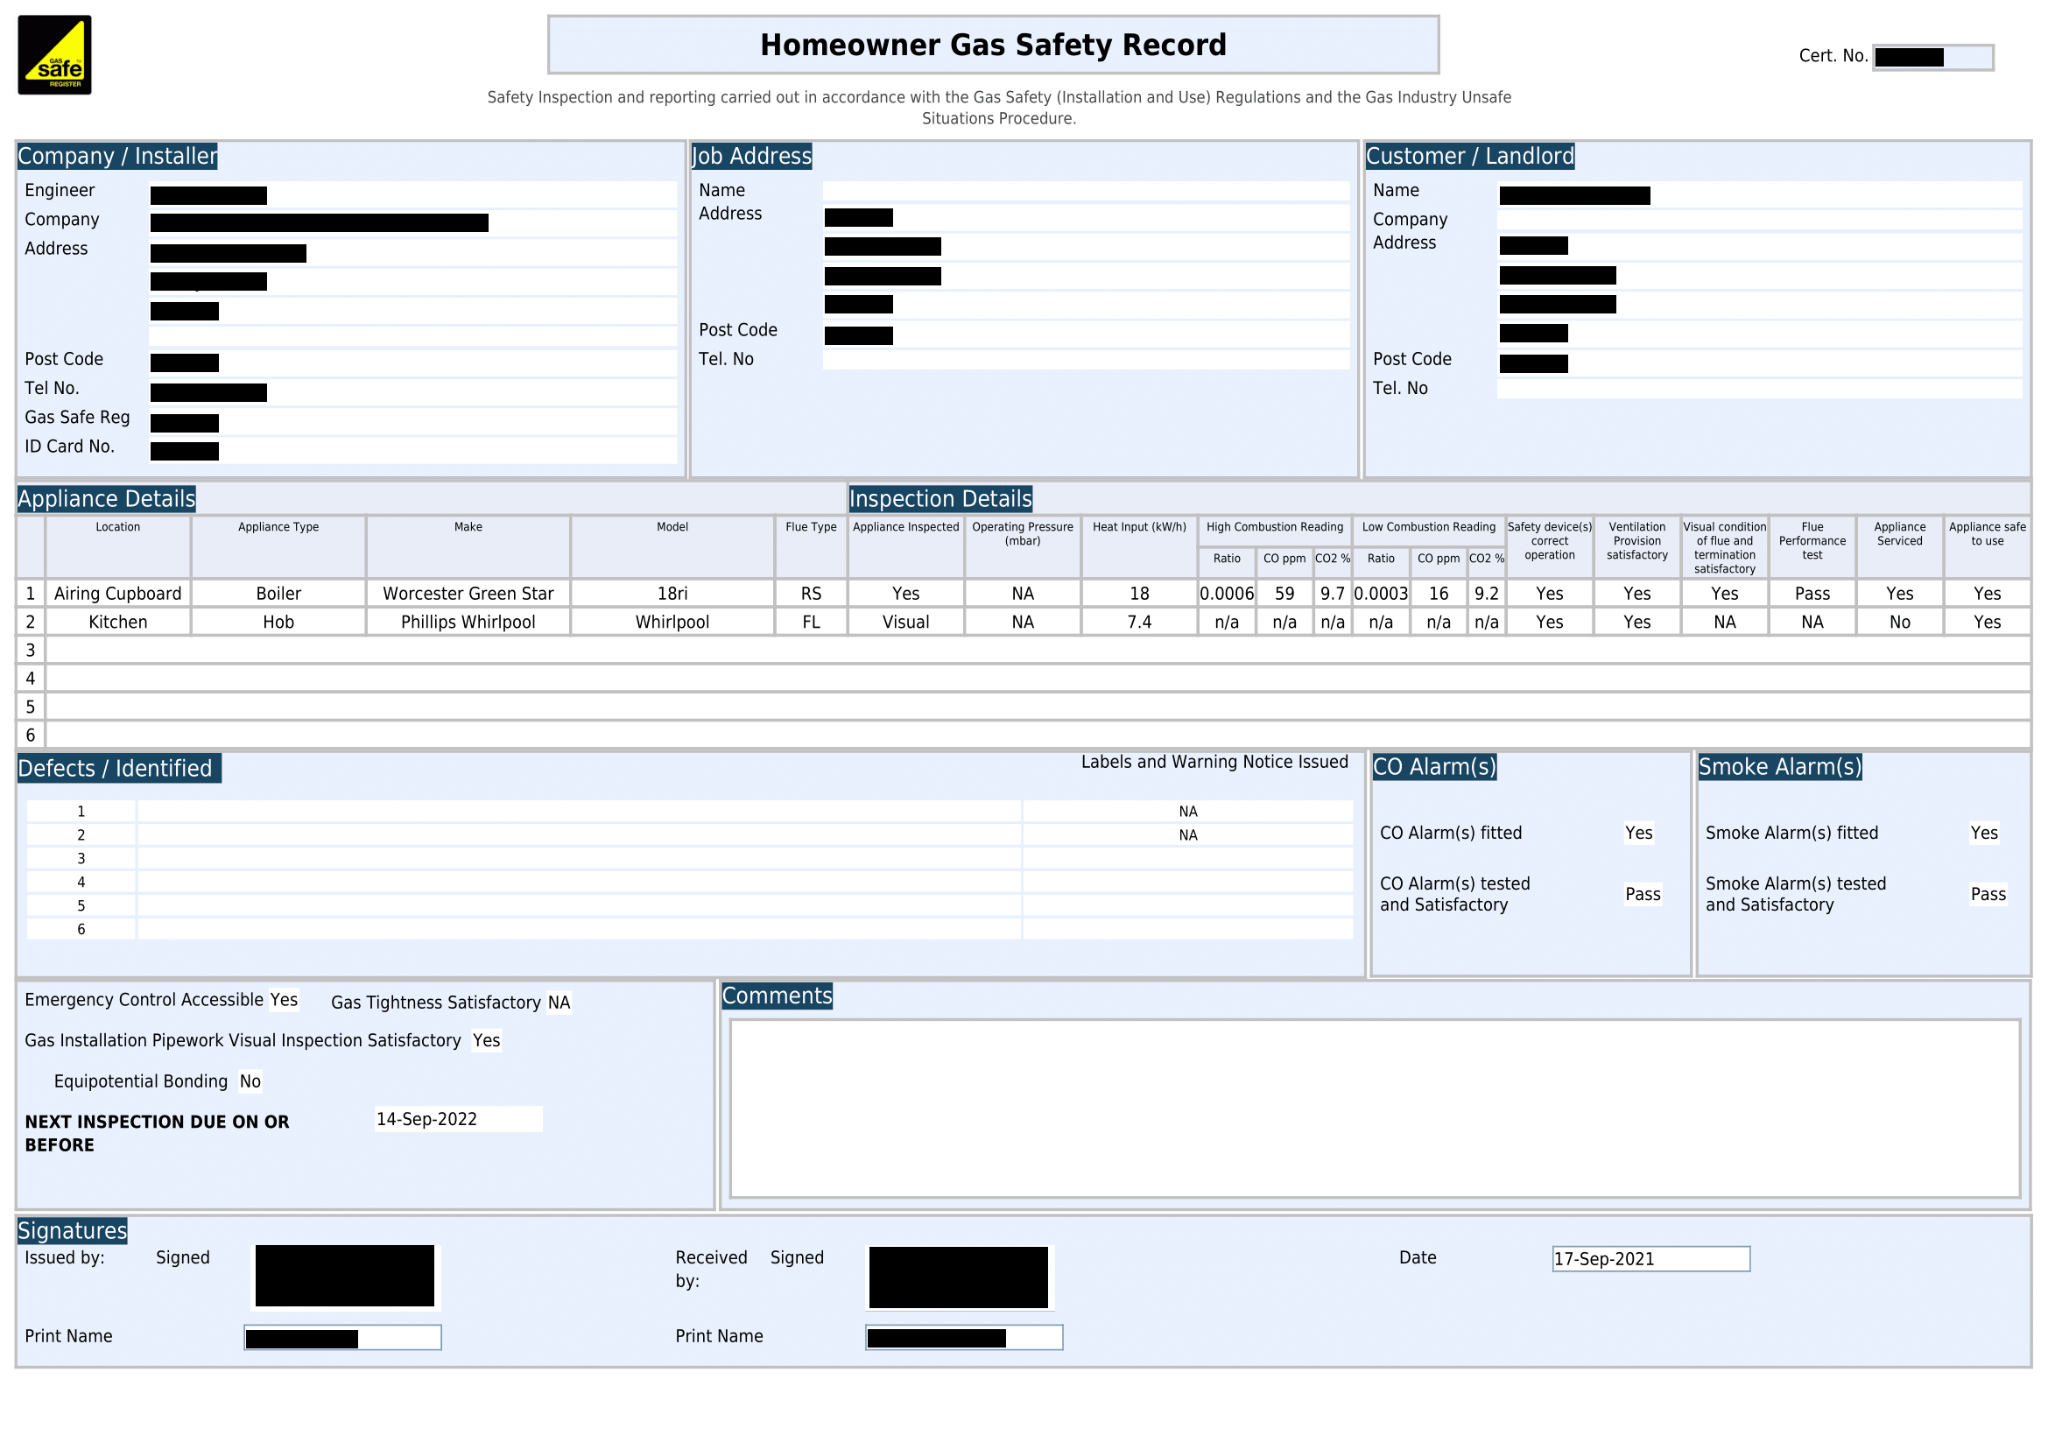
Task: Click the boiler flue performance 'Pass' cell
Action: pyautogui.click(x=1812, y=593)
